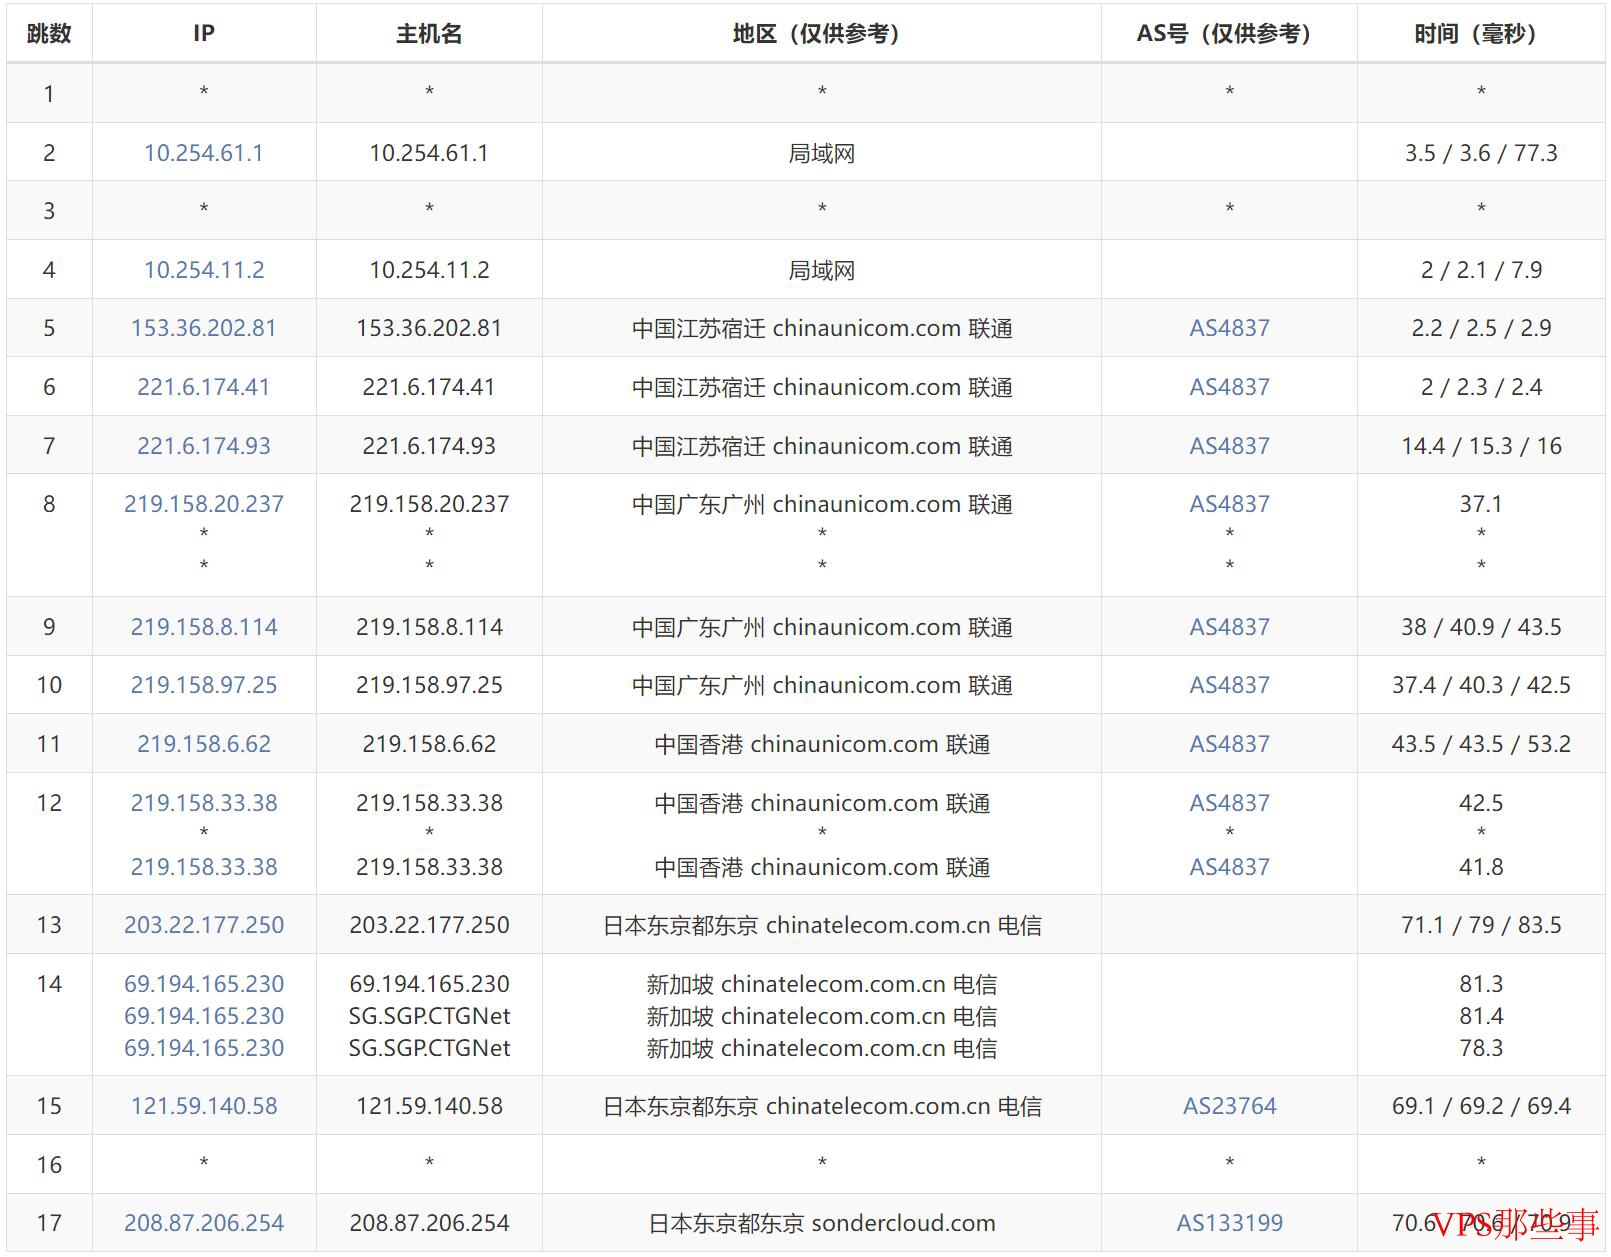1611x1257 pixels.
Task: Select hop number 8 cell
Action: tap(49, 535)
